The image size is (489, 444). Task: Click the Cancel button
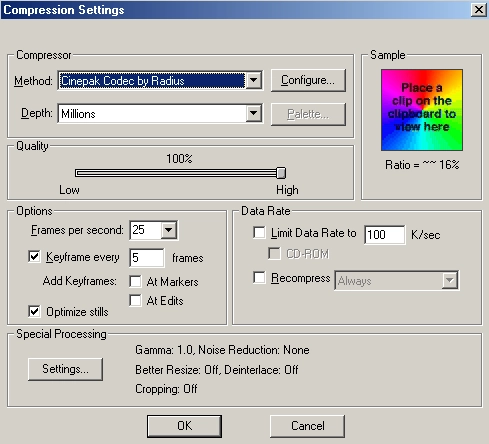click(307, 426)
